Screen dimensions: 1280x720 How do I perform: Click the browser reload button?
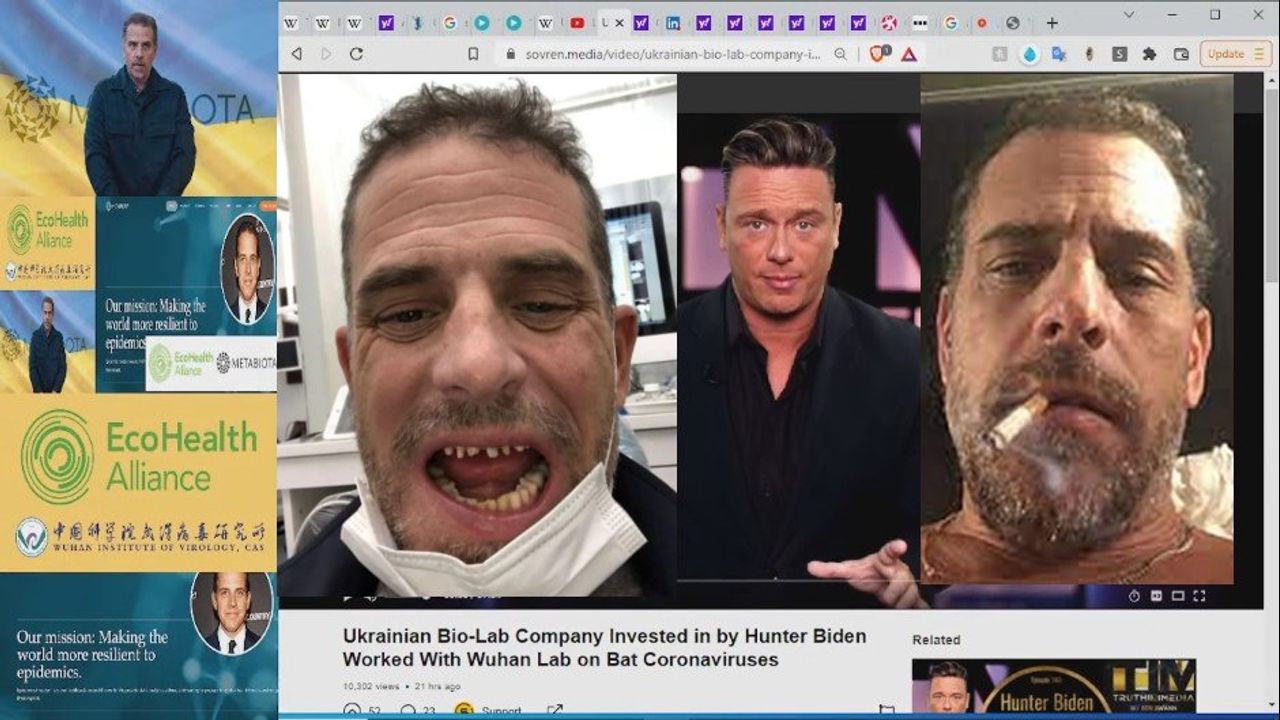pos(356,54)
